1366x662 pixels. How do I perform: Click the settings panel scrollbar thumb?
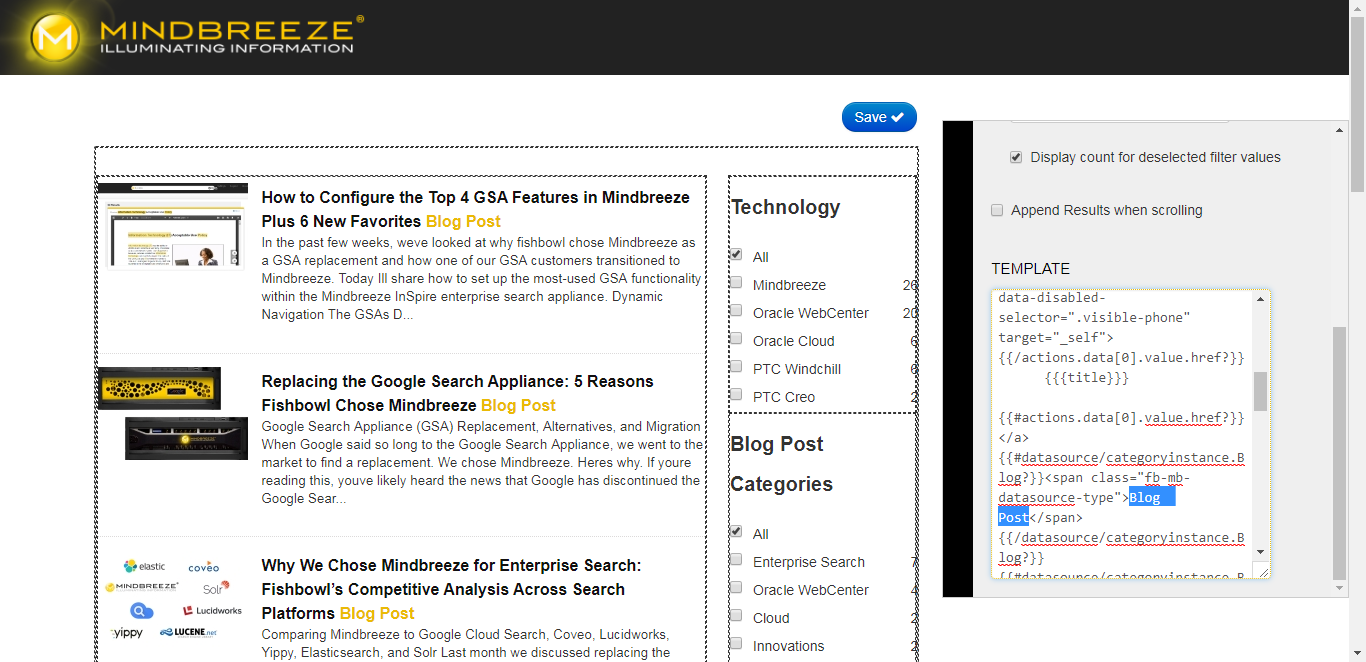click(x=1340, y=453)
